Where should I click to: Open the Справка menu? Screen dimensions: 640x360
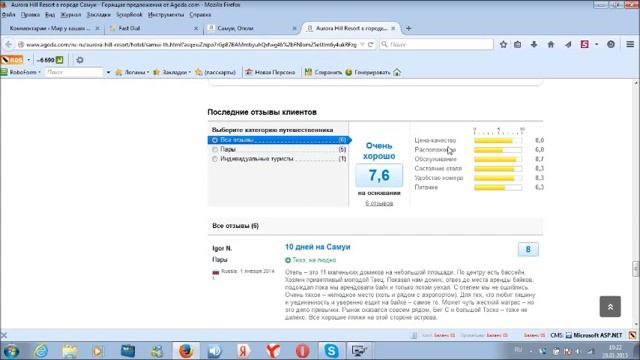coord(200,15)
